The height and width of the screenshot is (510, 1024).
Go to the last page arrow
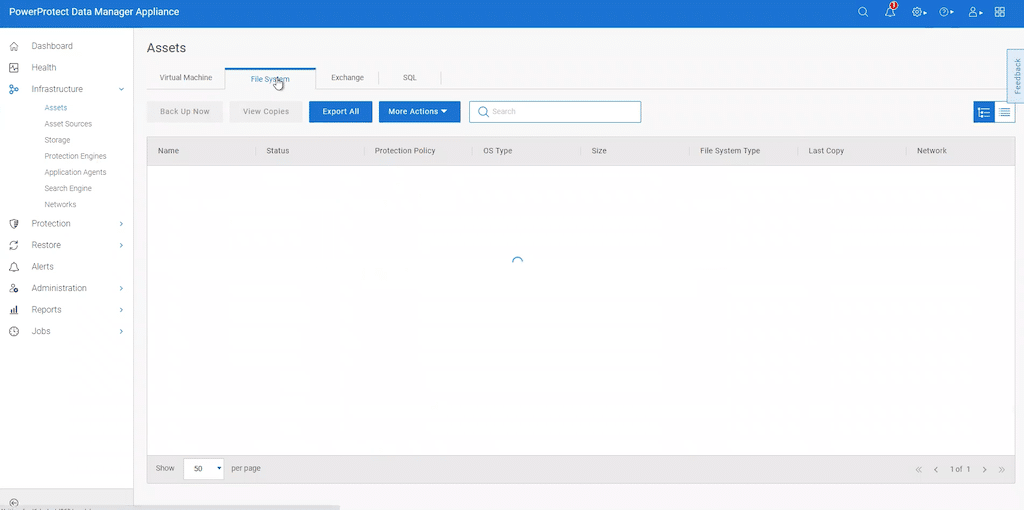tap(1002, 470)
